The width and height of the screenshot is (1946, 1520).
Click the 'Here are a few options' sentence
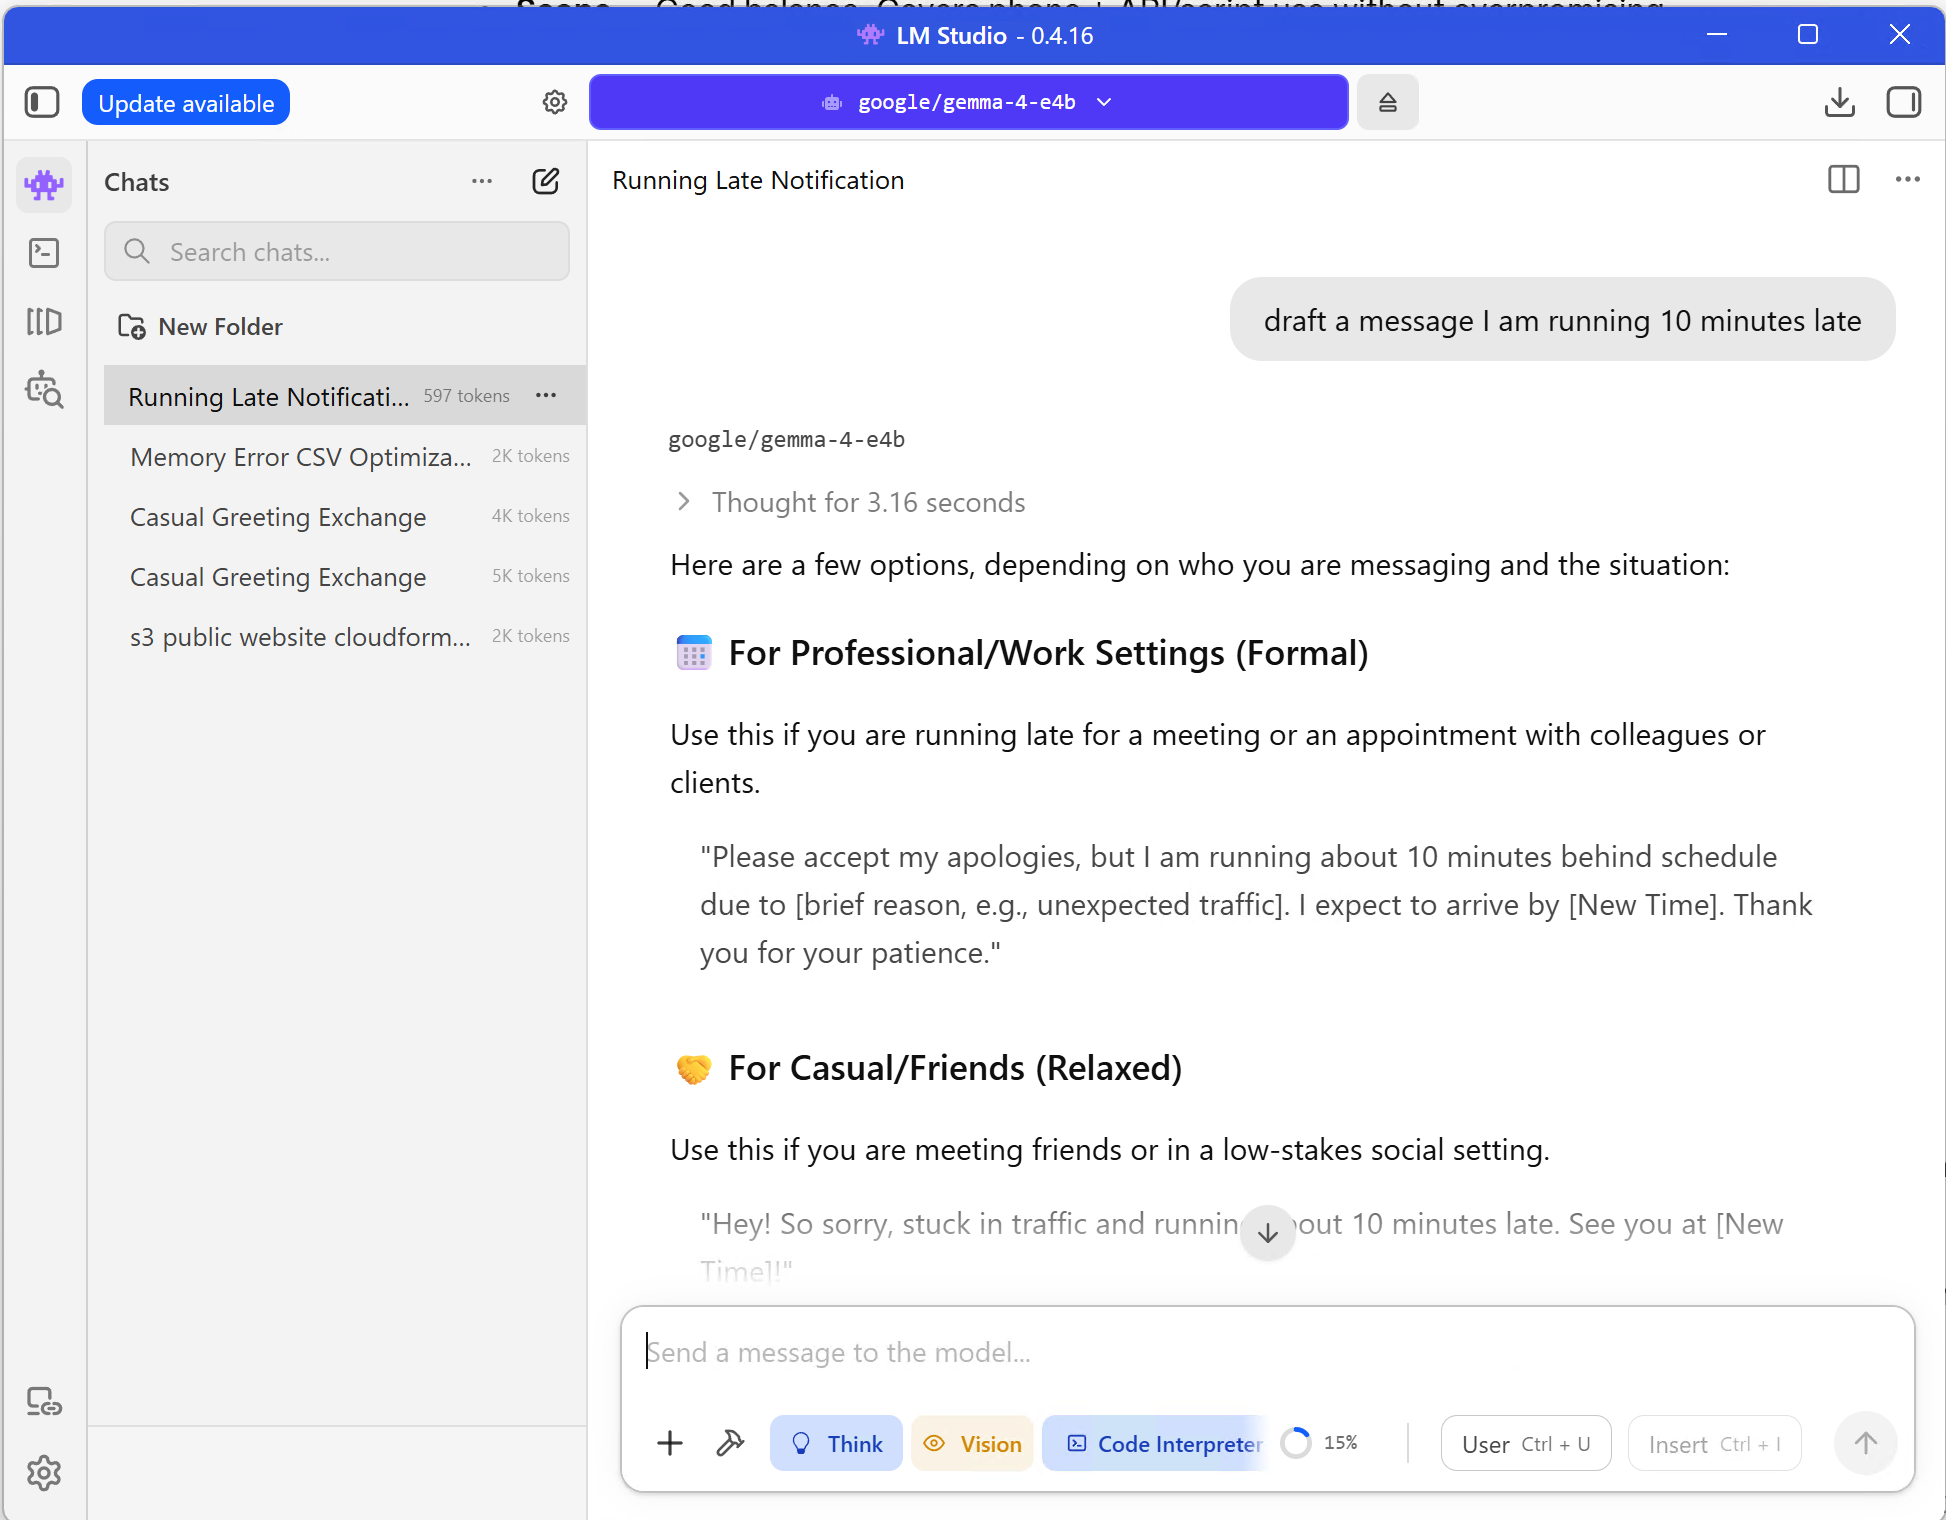pyautogui.click(x=1200, y=565)
